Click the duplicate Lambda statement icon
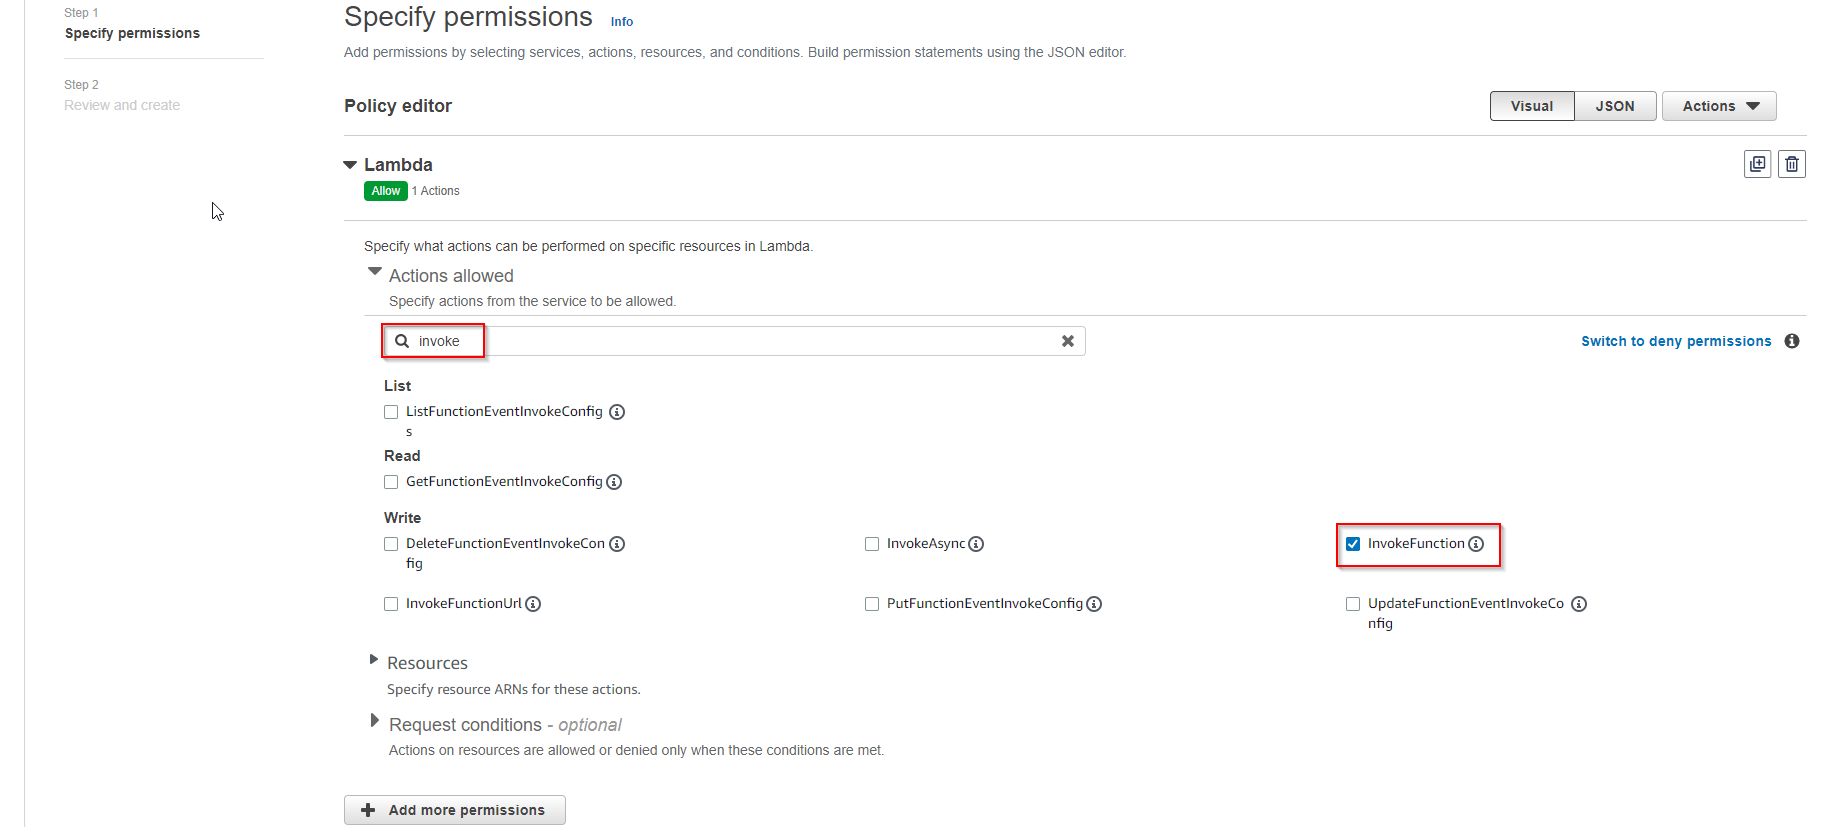 click(x=1757, y=164)
